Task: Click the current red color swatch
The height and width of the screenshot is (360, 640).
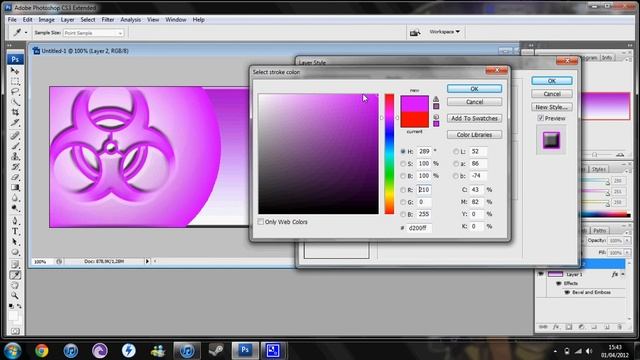Action: [x=414, y=120]
